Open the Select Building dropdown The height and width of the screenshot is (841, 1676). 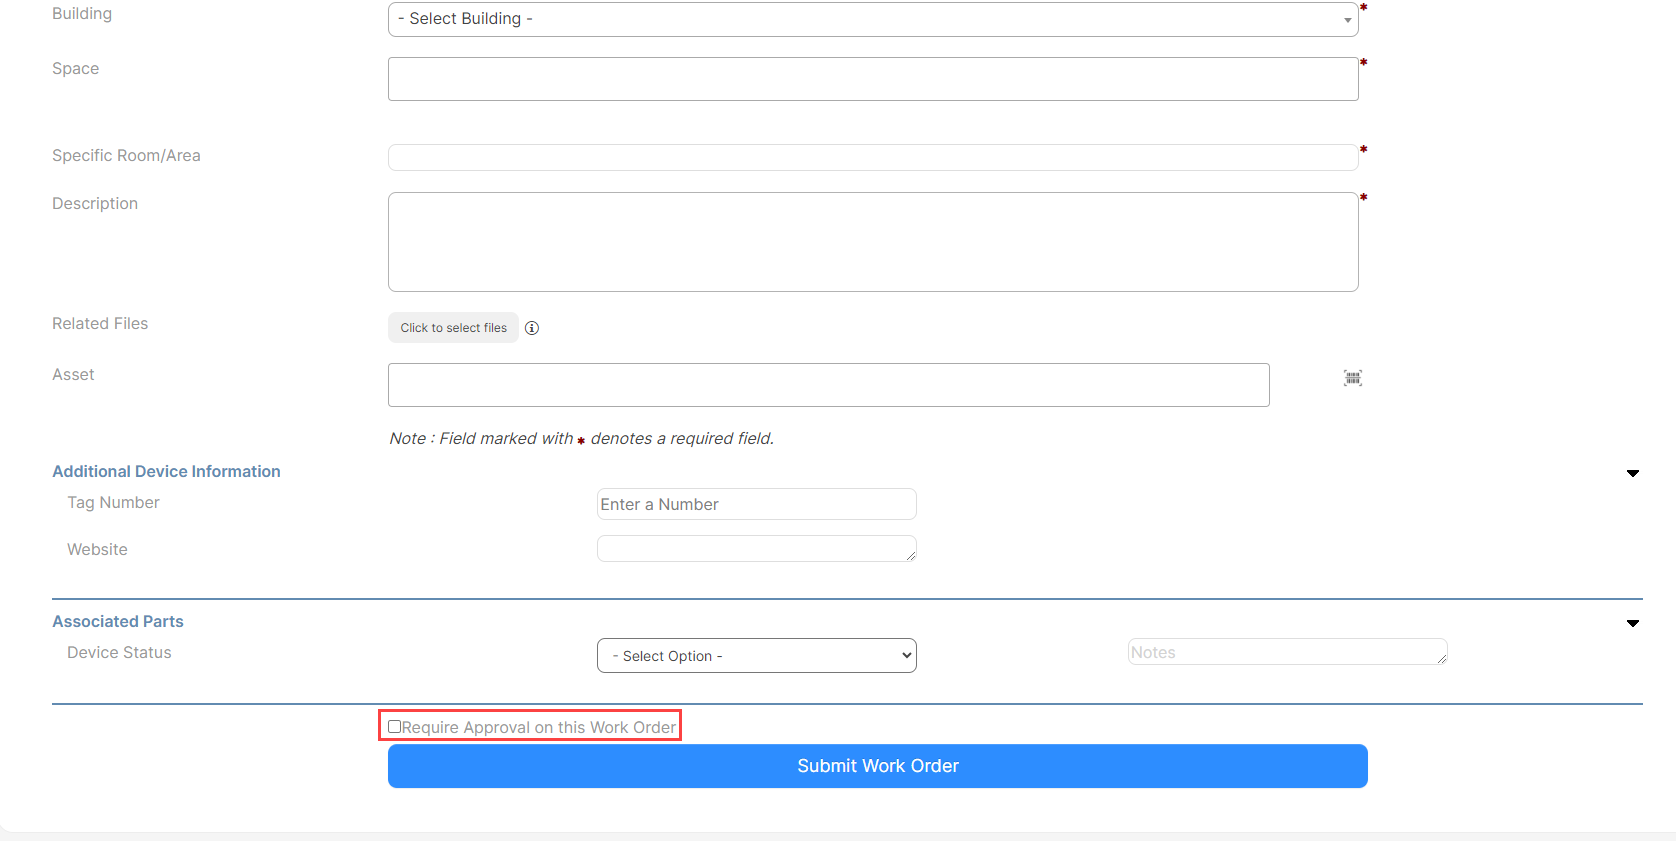click(x=873, y=19)
